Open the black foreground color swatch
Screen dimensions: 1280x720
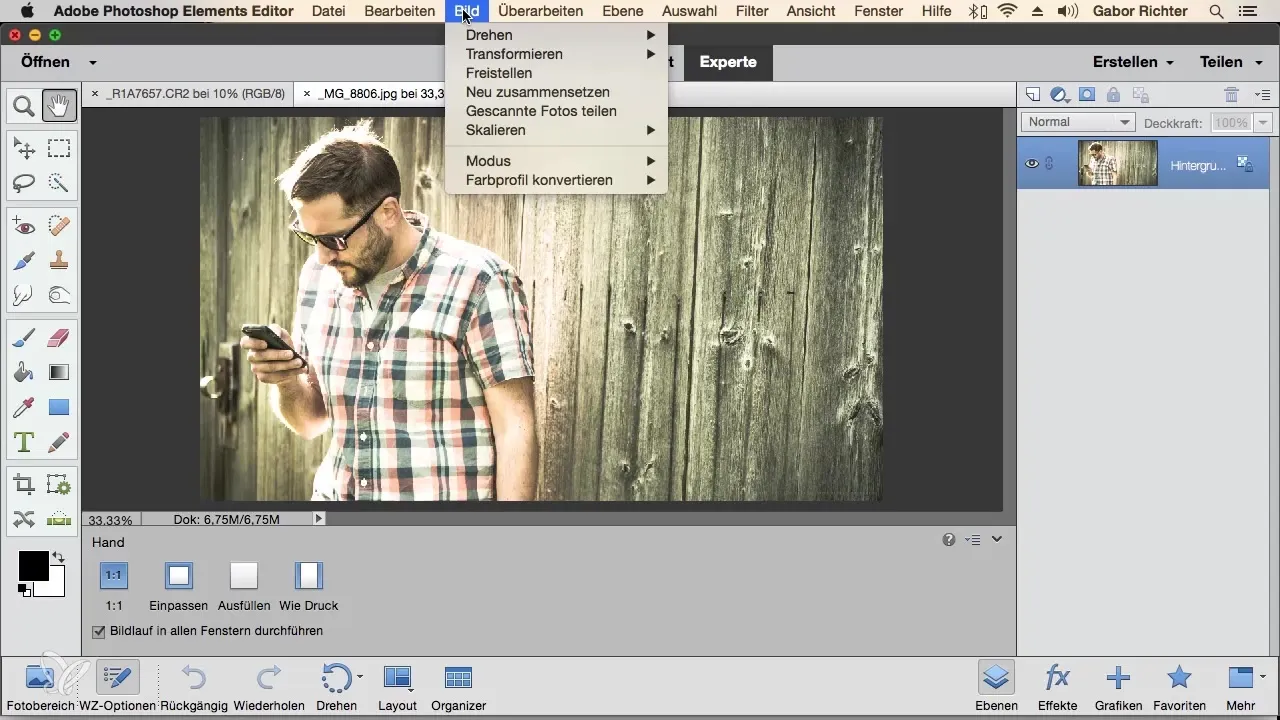coord(33,565)
